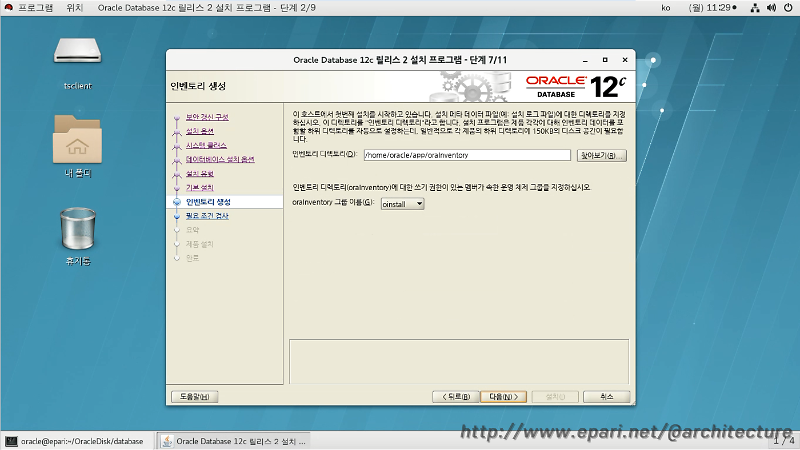
Task: Select the 인벤토리 생성 current step
Action: point(208,202)
